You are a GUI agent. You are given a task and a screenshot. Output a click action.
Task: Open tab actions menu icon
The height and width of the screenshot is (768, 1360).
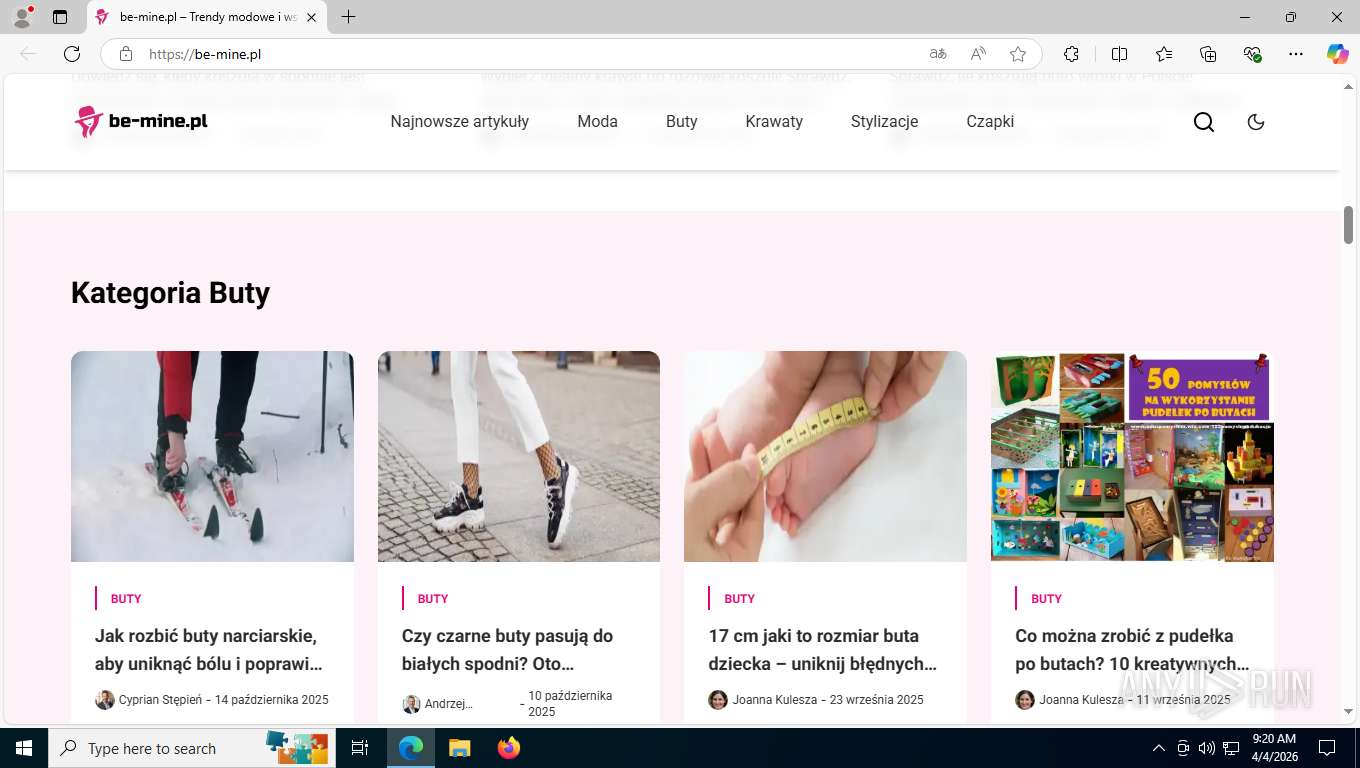(x=60, y=17)
